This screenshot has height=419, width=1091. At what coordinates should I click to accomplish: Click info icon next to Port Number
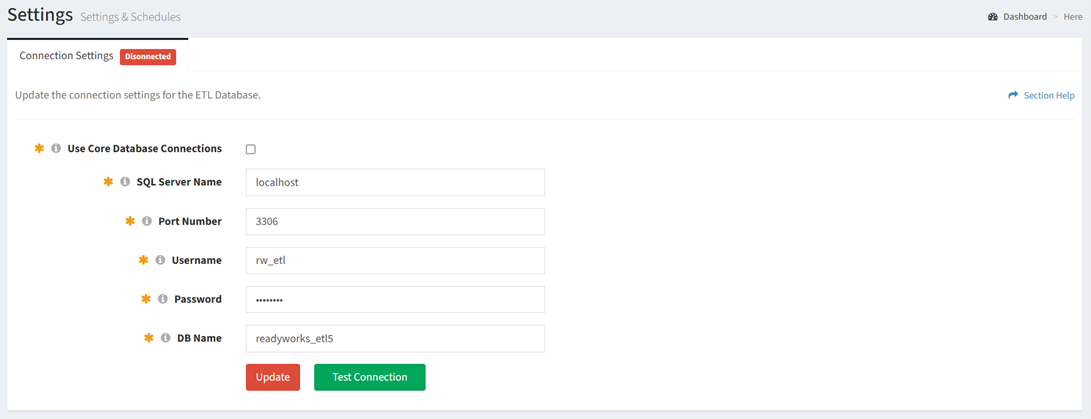147,221
